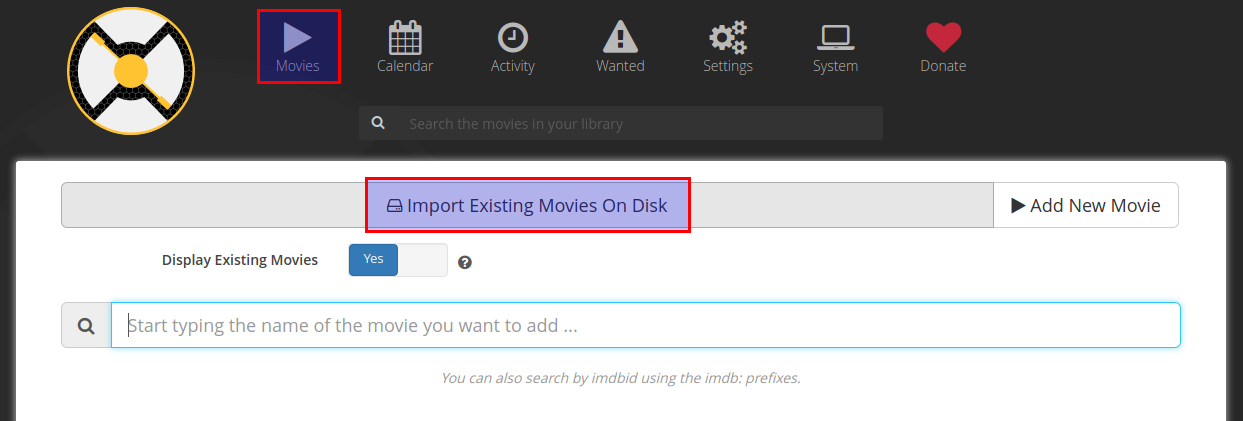Click the Display Existing Movies label
The height and width of the screenshot is (421, 1243).
click(240, 260)
